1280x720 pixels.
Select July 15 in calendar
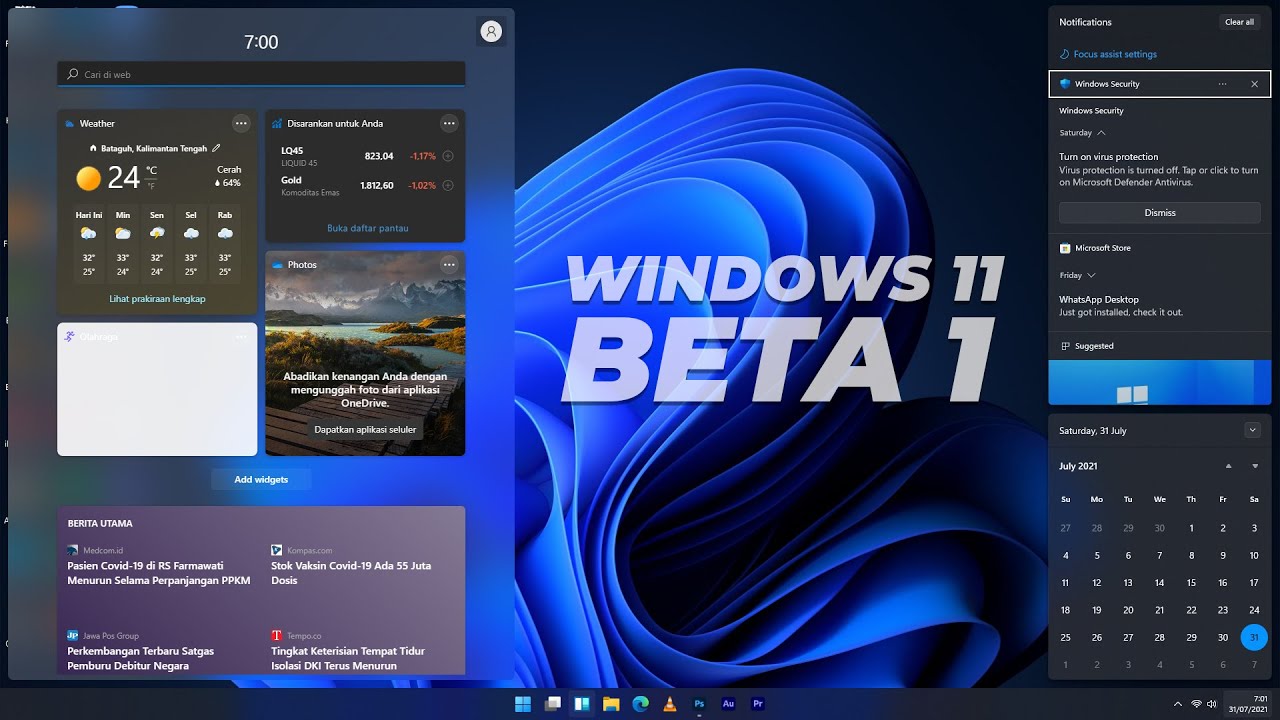click(x=1191, y=582)
